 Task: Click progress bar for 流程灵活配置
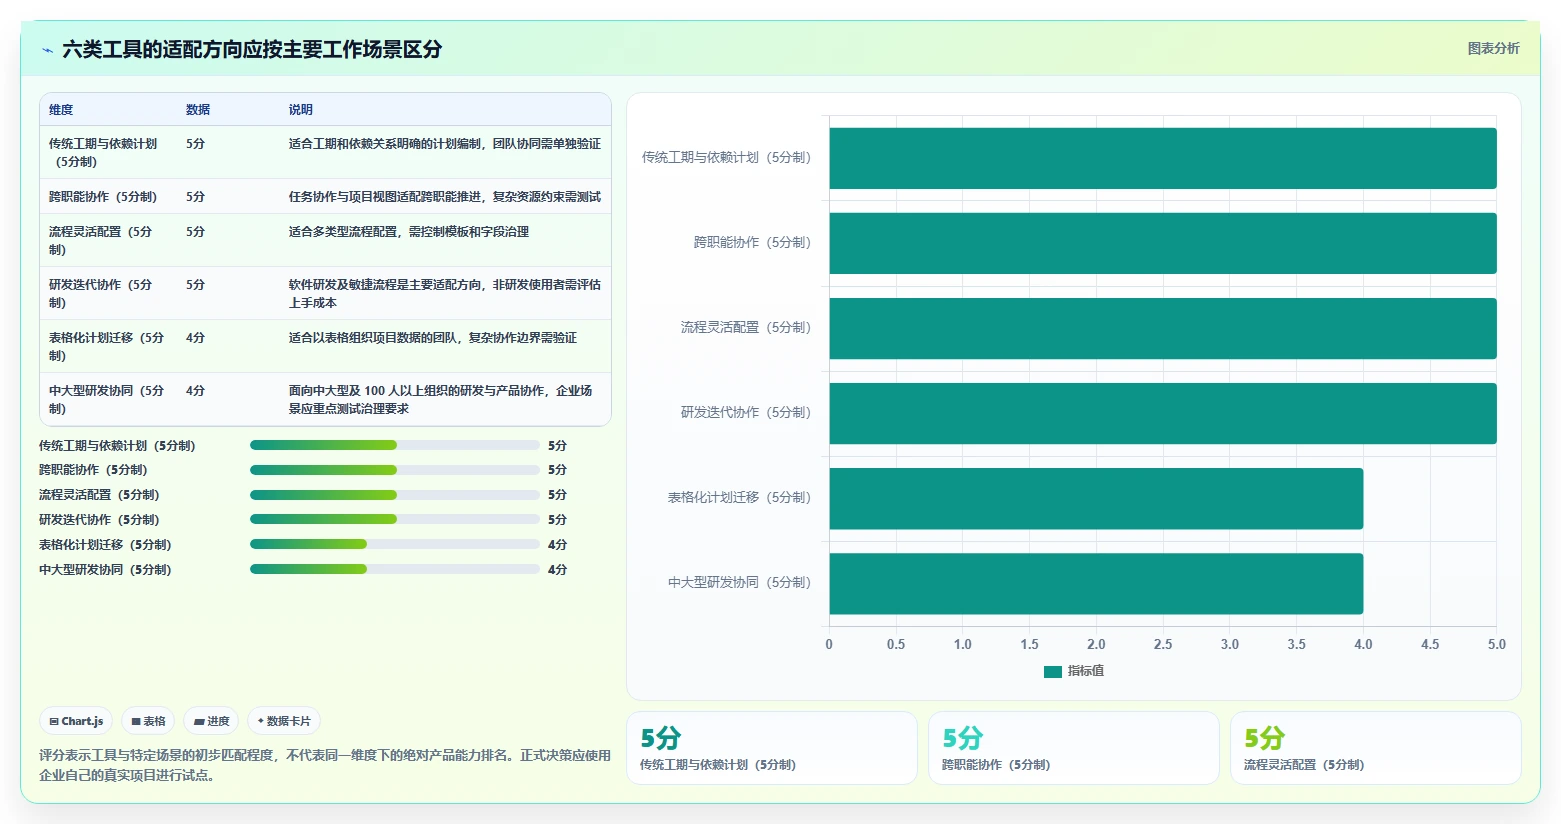[394, 495]
